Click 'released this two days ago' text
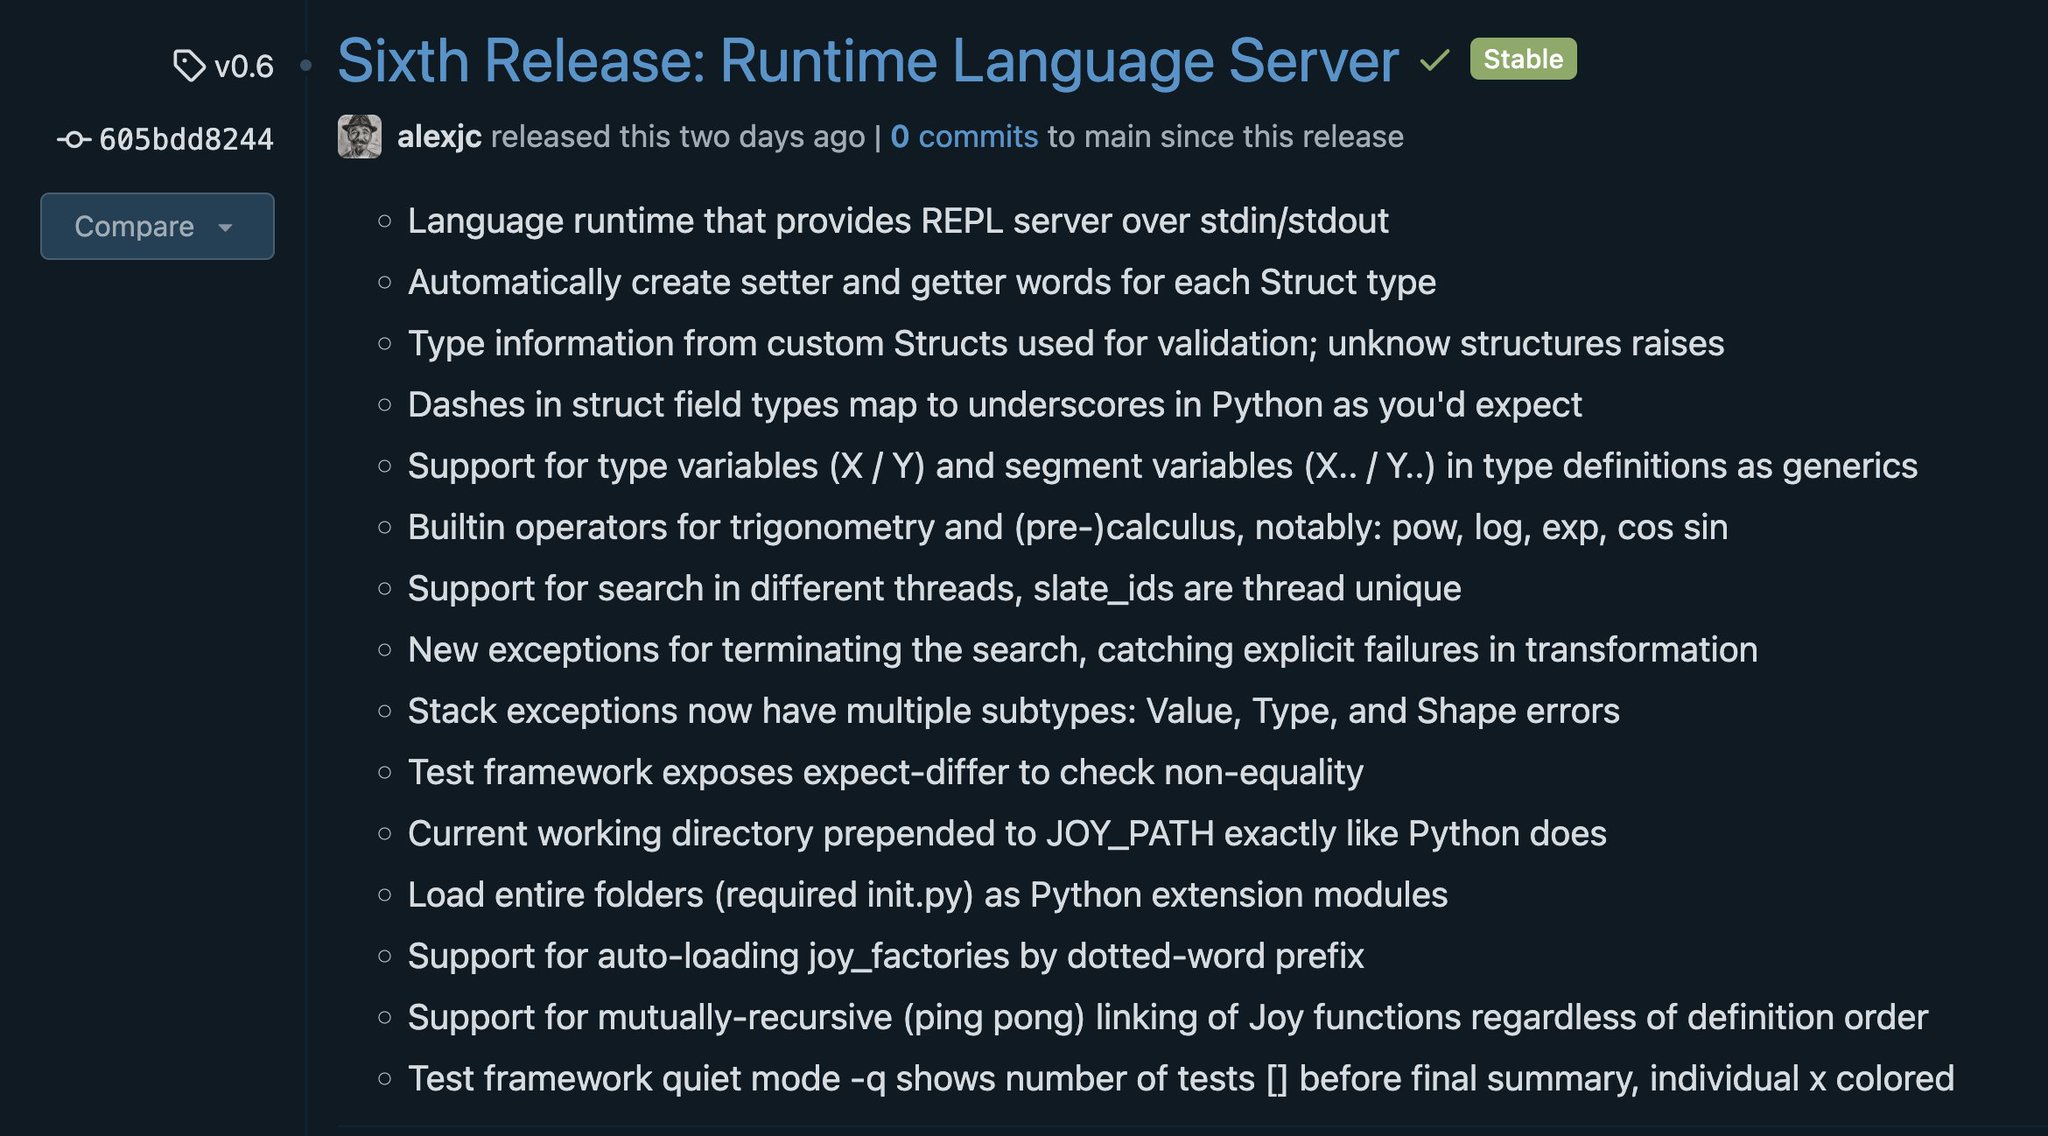 pyautogui.click(x=678, y=136)
